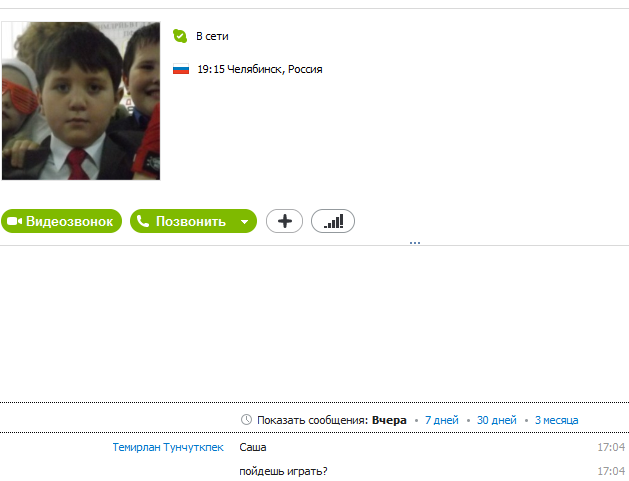Open sender name Темирлан Тунчуткпек

tap(168, 447)
